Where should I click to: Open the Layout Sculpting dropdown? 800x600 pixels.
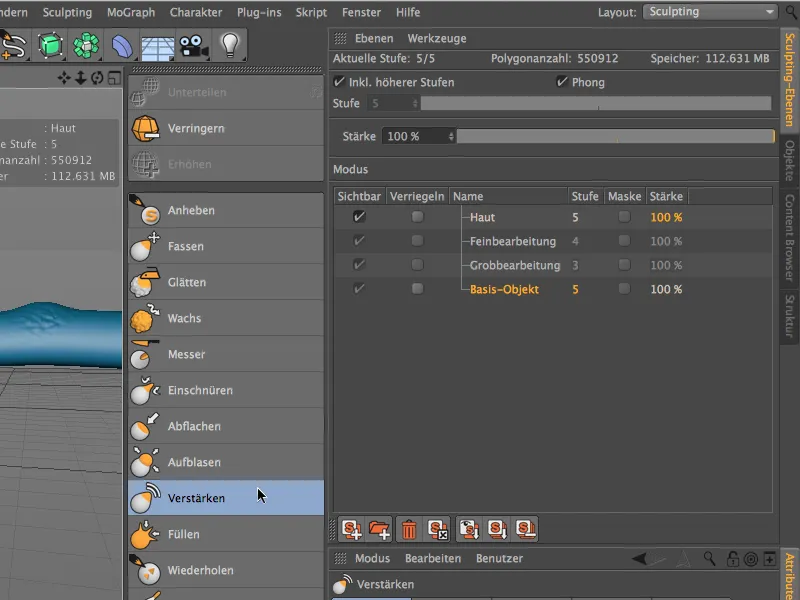[710, 12]
